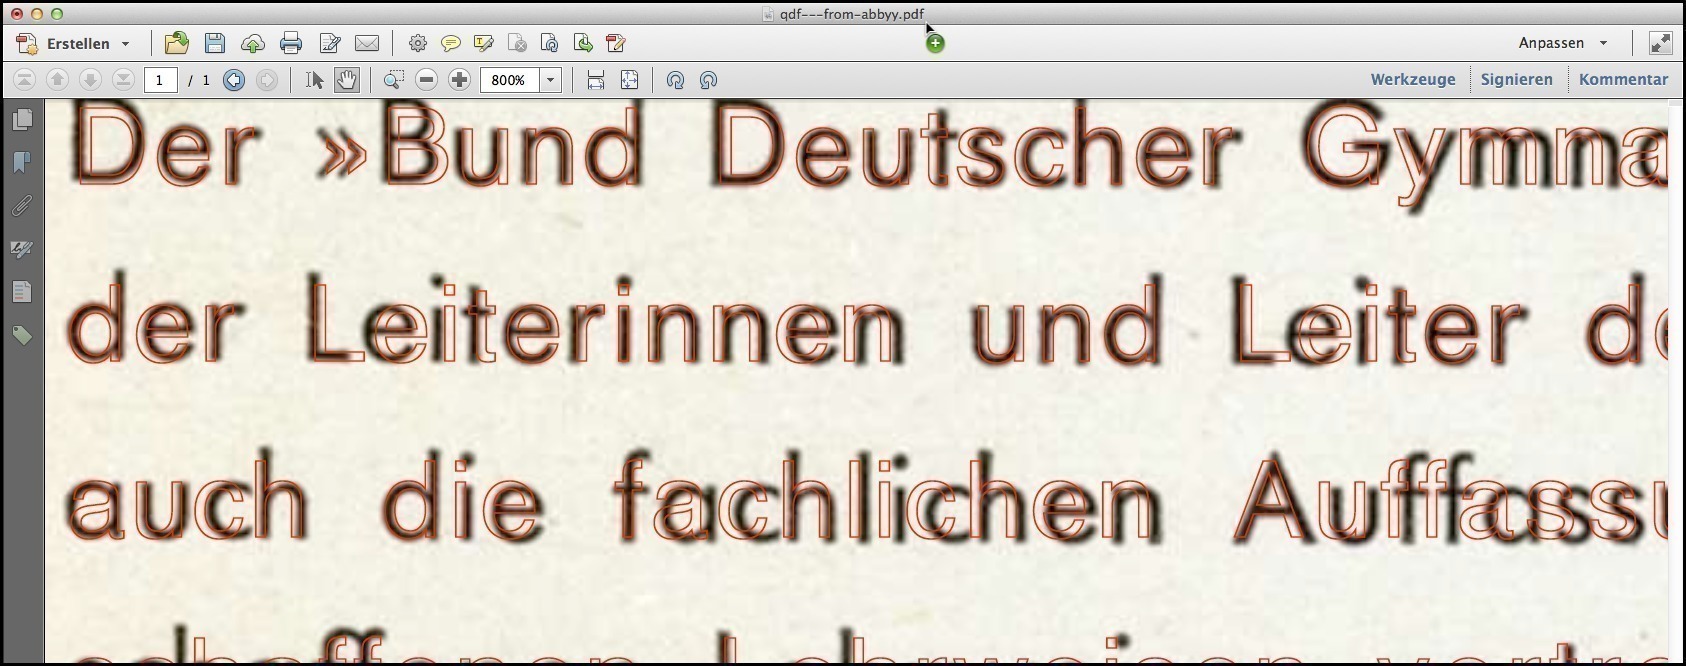
Task: Fit page to window width icon
Action: pos(596,80)
